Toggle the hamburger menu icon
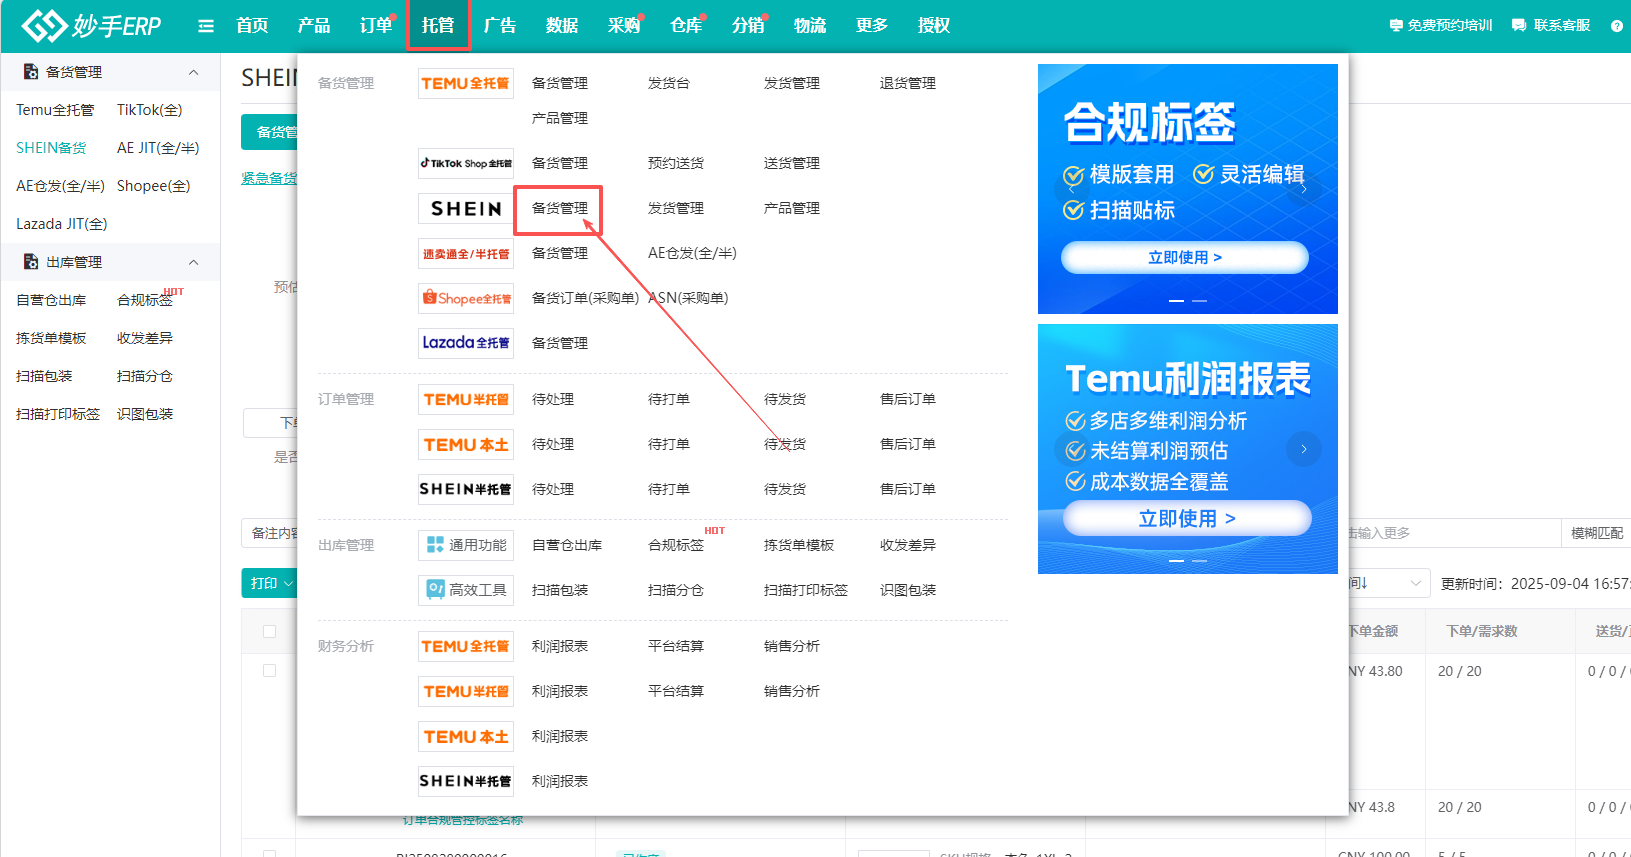 [206, 26]
